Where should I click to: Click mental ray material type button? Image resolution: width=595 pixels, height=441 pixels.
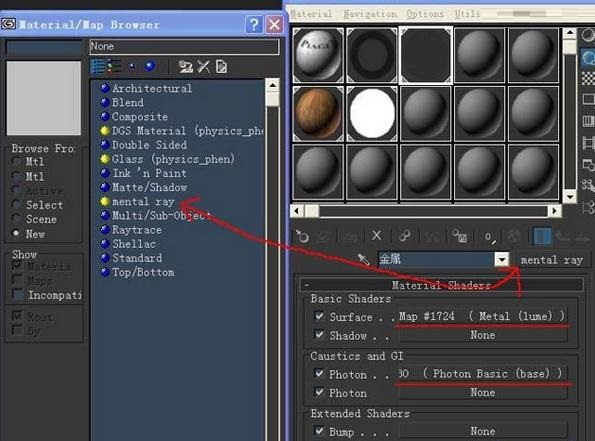tap(551, 260)
